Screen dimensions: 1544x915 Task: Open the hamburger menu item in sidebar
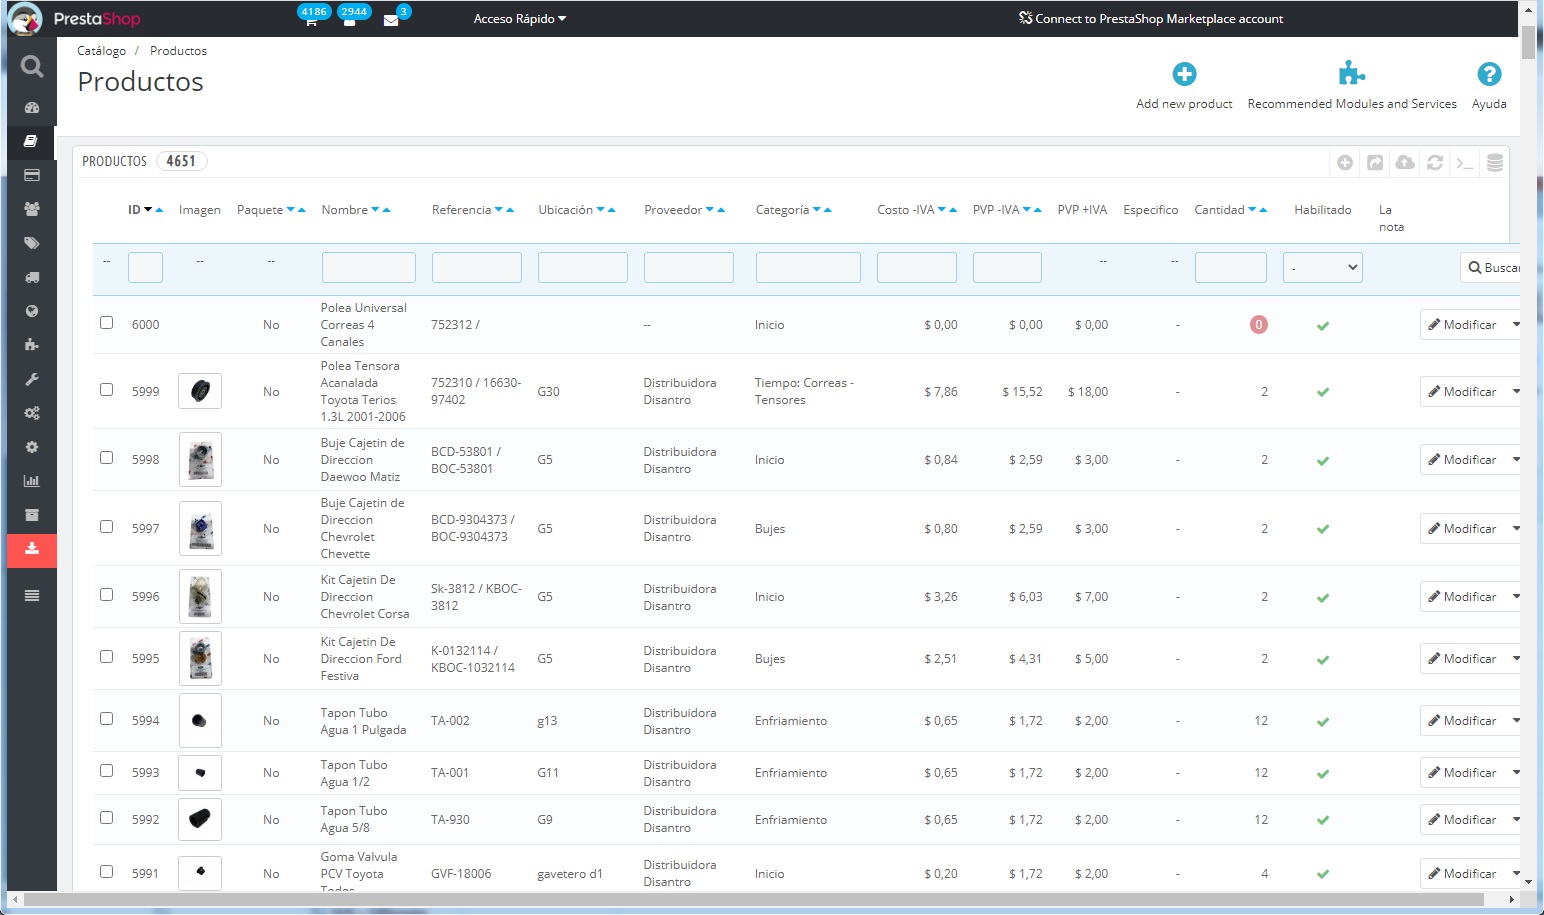32,595
